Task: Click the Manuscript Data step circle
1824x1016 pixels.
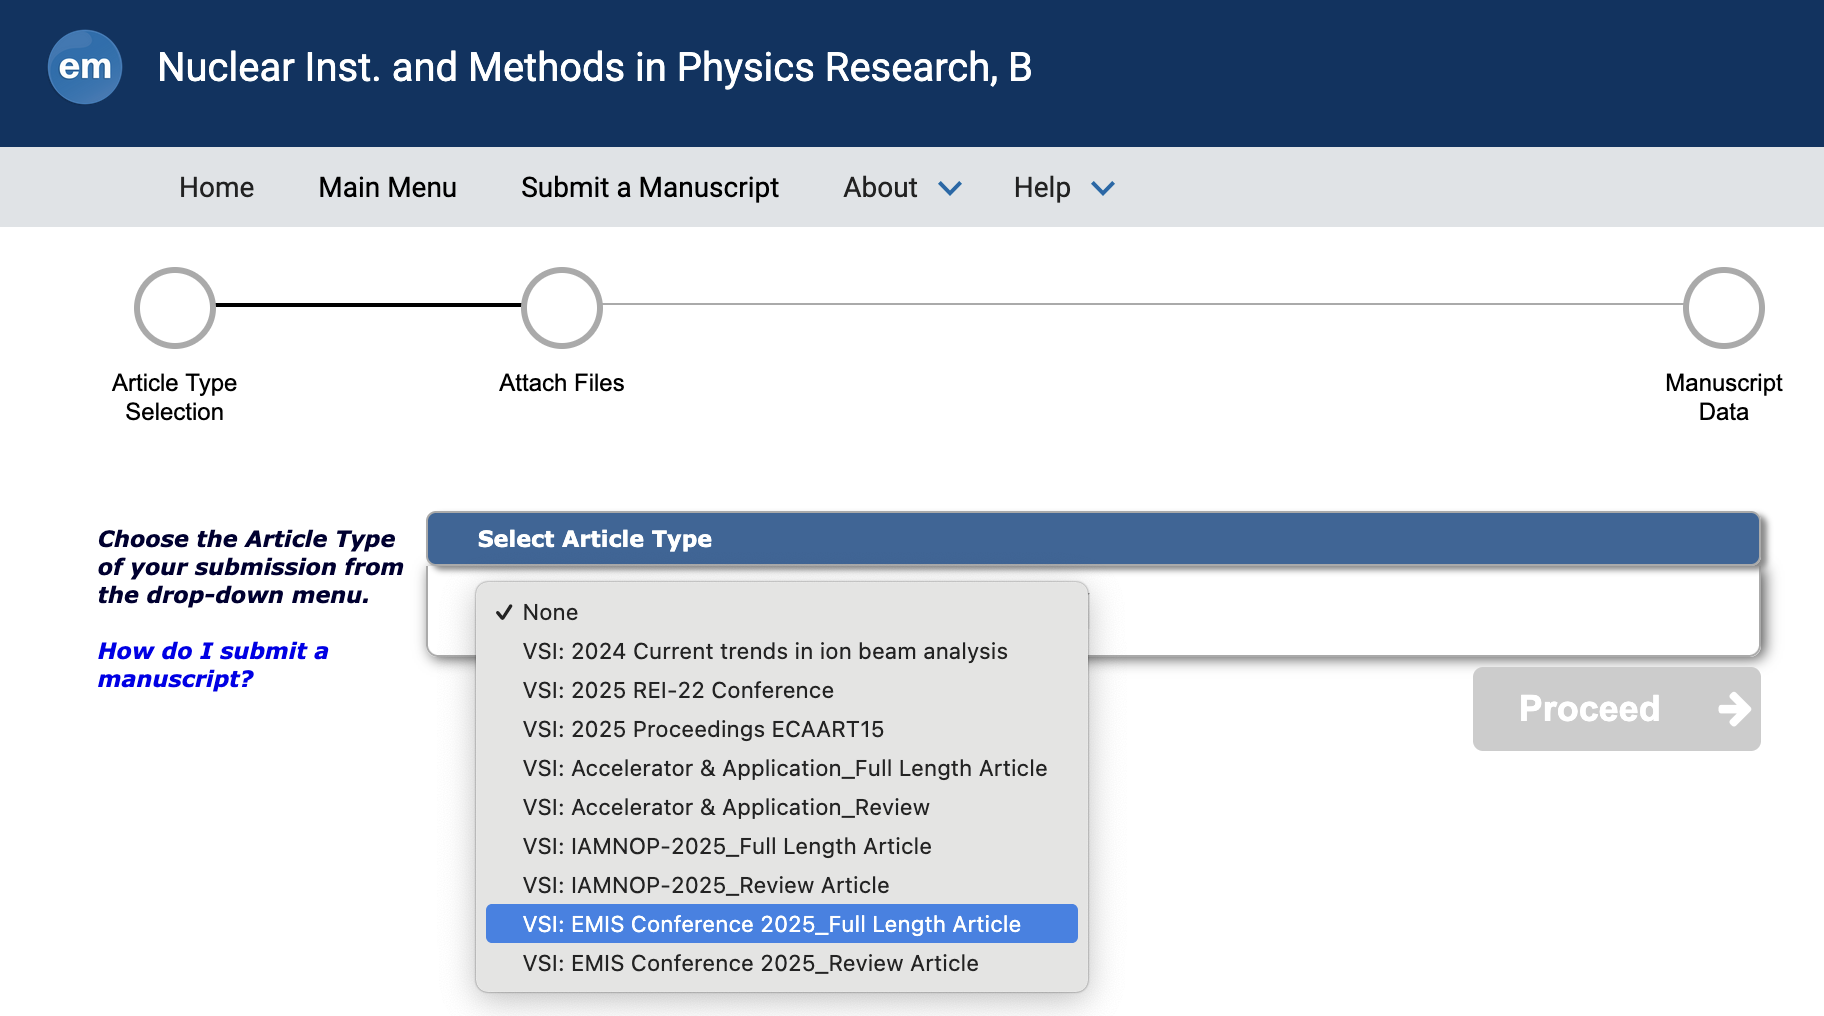Action: tap(1723, 308)
